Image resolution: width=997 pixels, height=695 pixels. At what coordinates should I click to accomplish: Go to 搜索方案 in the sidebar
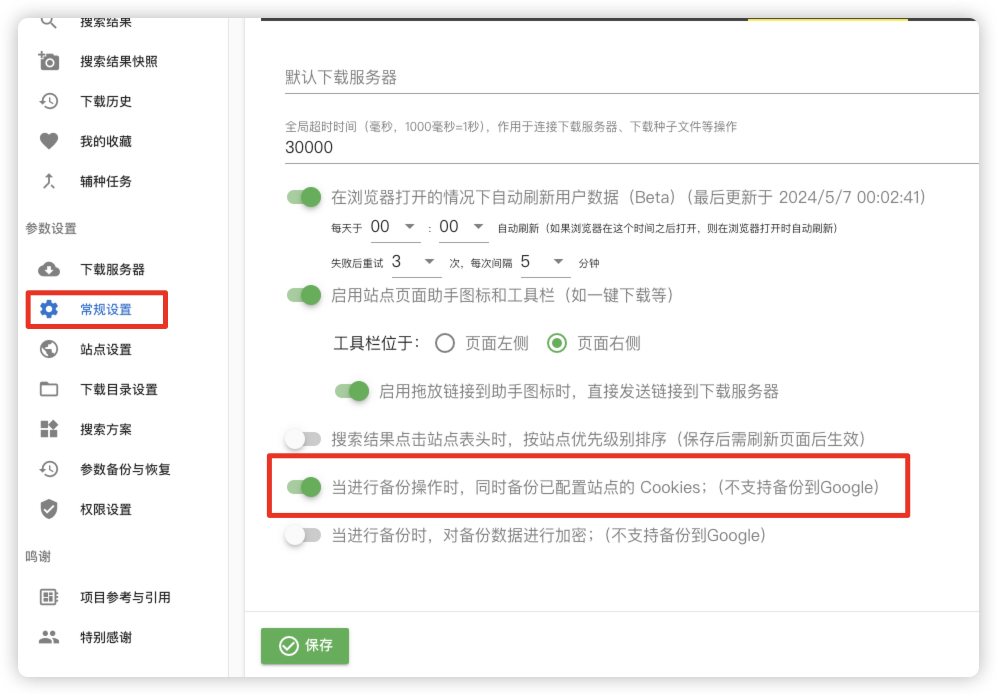pyautogui.click(x=106, y=429)
